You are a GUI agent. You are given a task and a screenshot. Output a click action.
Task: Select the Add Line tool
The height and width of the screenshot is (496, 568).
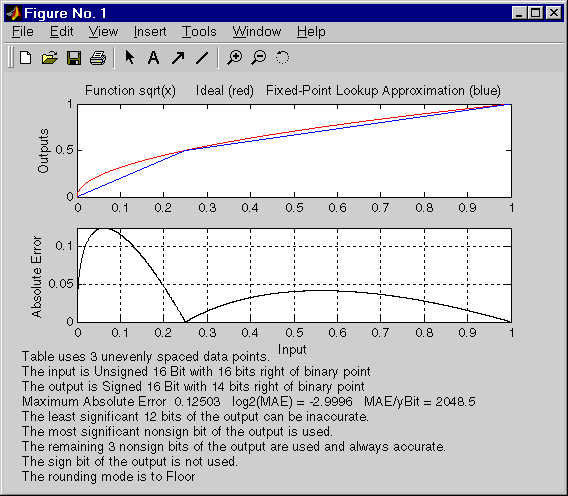pyautogui.click(x=202, y=58)
